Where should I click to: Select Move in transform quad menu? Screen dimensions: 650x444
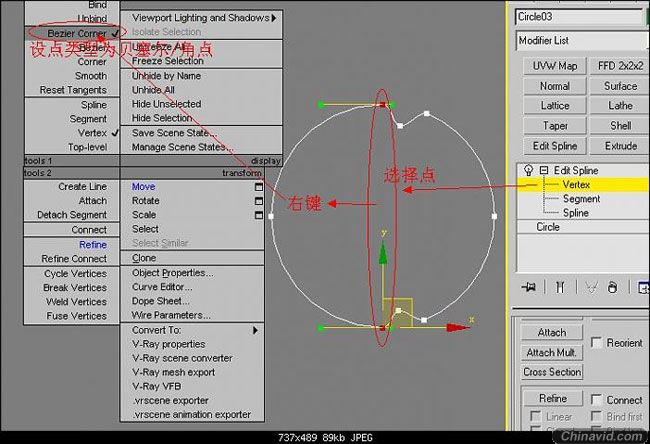[143, 187]
